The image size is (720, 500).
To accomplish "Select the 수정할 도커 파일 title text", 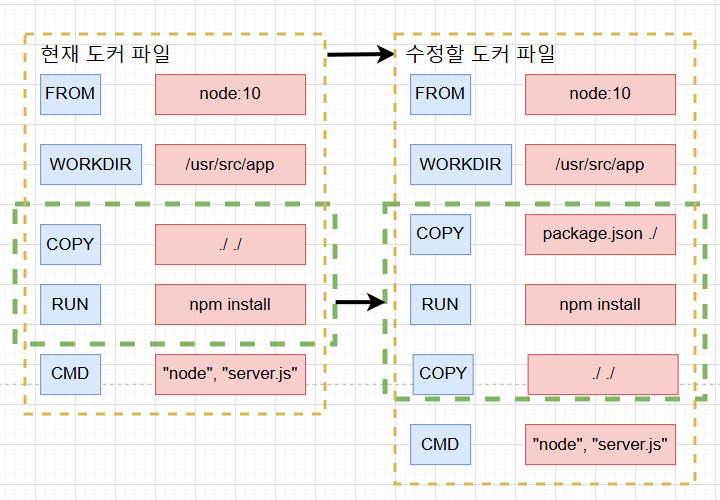I will pyautogui.click(x=480, y=54).
